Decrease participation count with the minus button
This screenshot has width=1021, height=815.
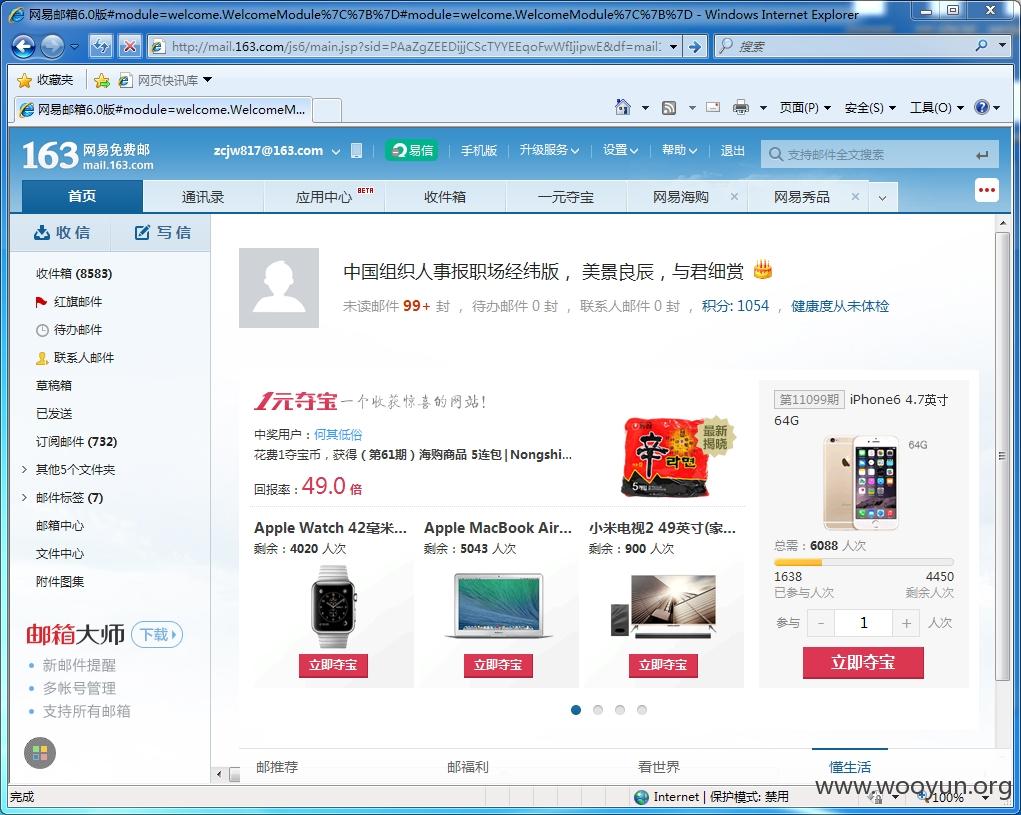pos(821,624)
